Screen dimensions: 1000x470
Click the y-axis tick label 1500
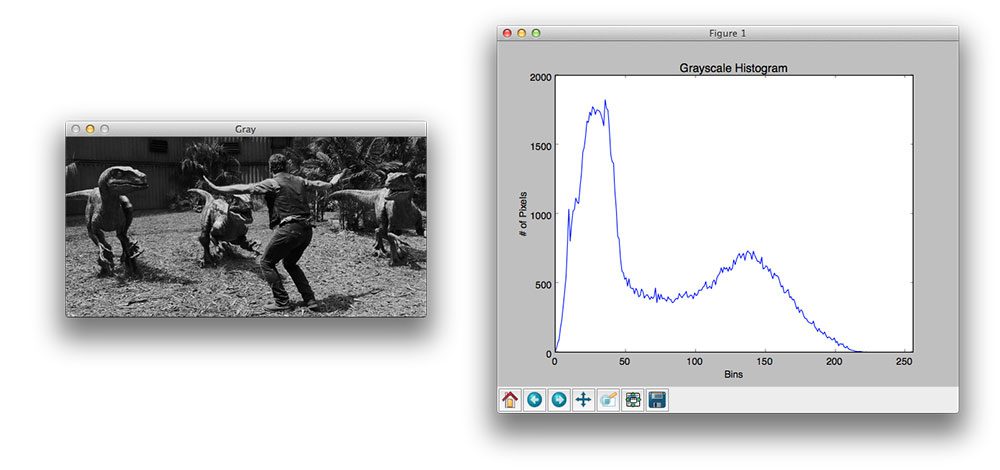540,145
